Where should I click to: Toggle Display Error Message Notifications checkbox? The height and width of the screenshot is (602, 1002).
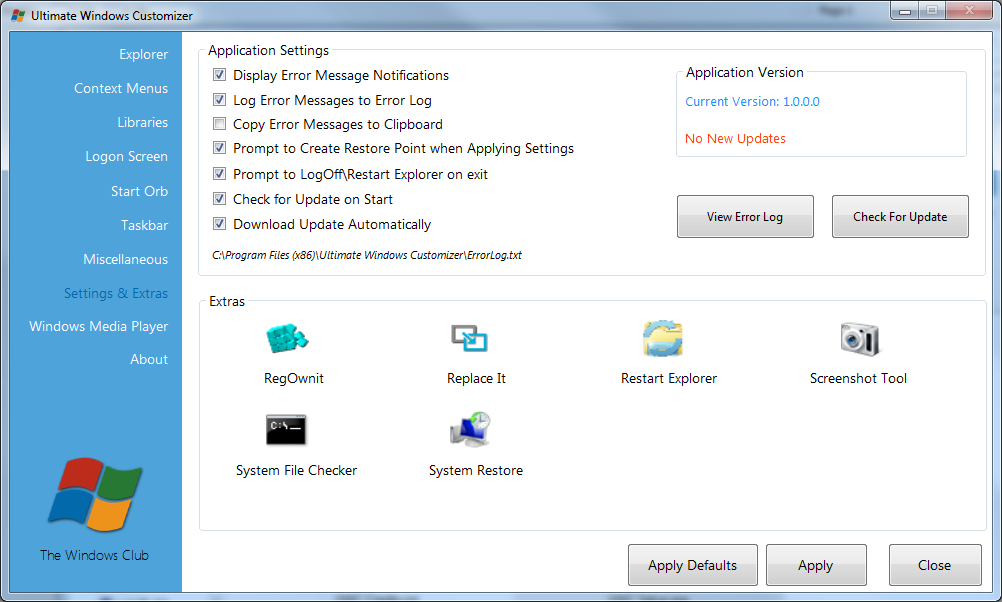219,75
